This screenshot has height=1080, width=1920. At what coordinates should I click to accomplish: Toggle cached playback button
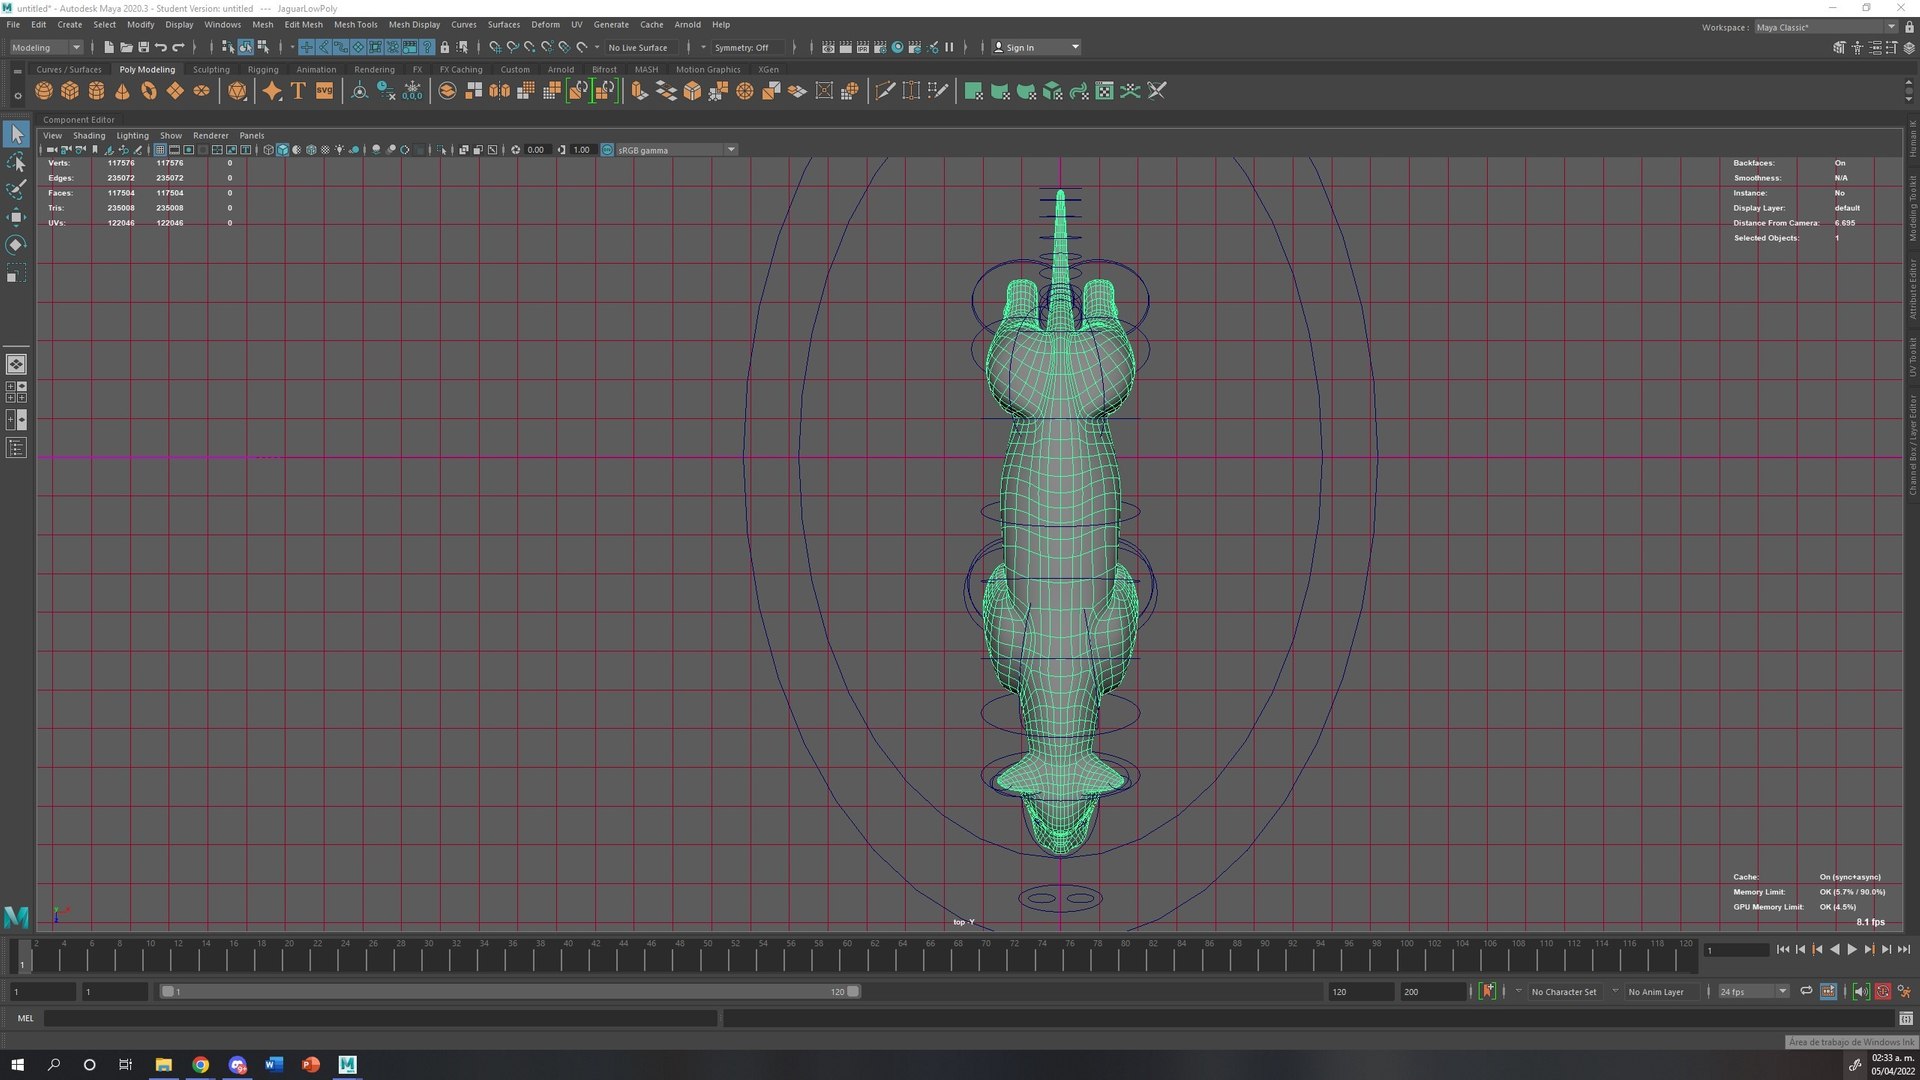coord(1828,991)
